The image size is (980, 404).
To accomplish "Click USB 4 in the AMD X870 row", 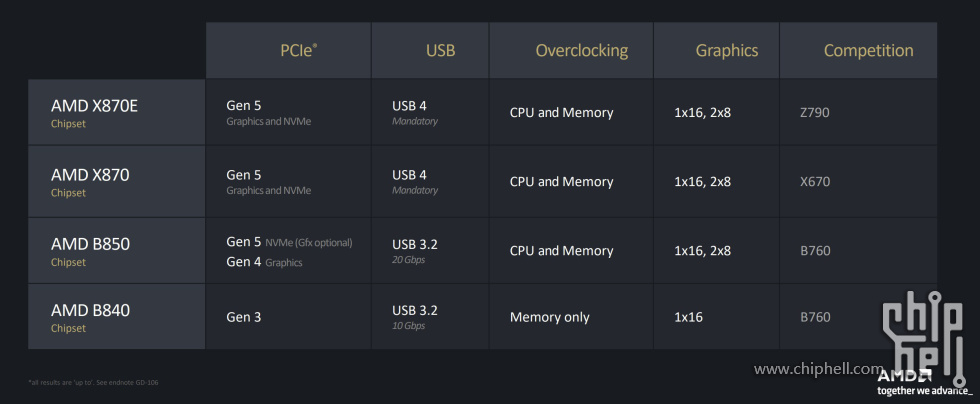I will coord(409,175).
